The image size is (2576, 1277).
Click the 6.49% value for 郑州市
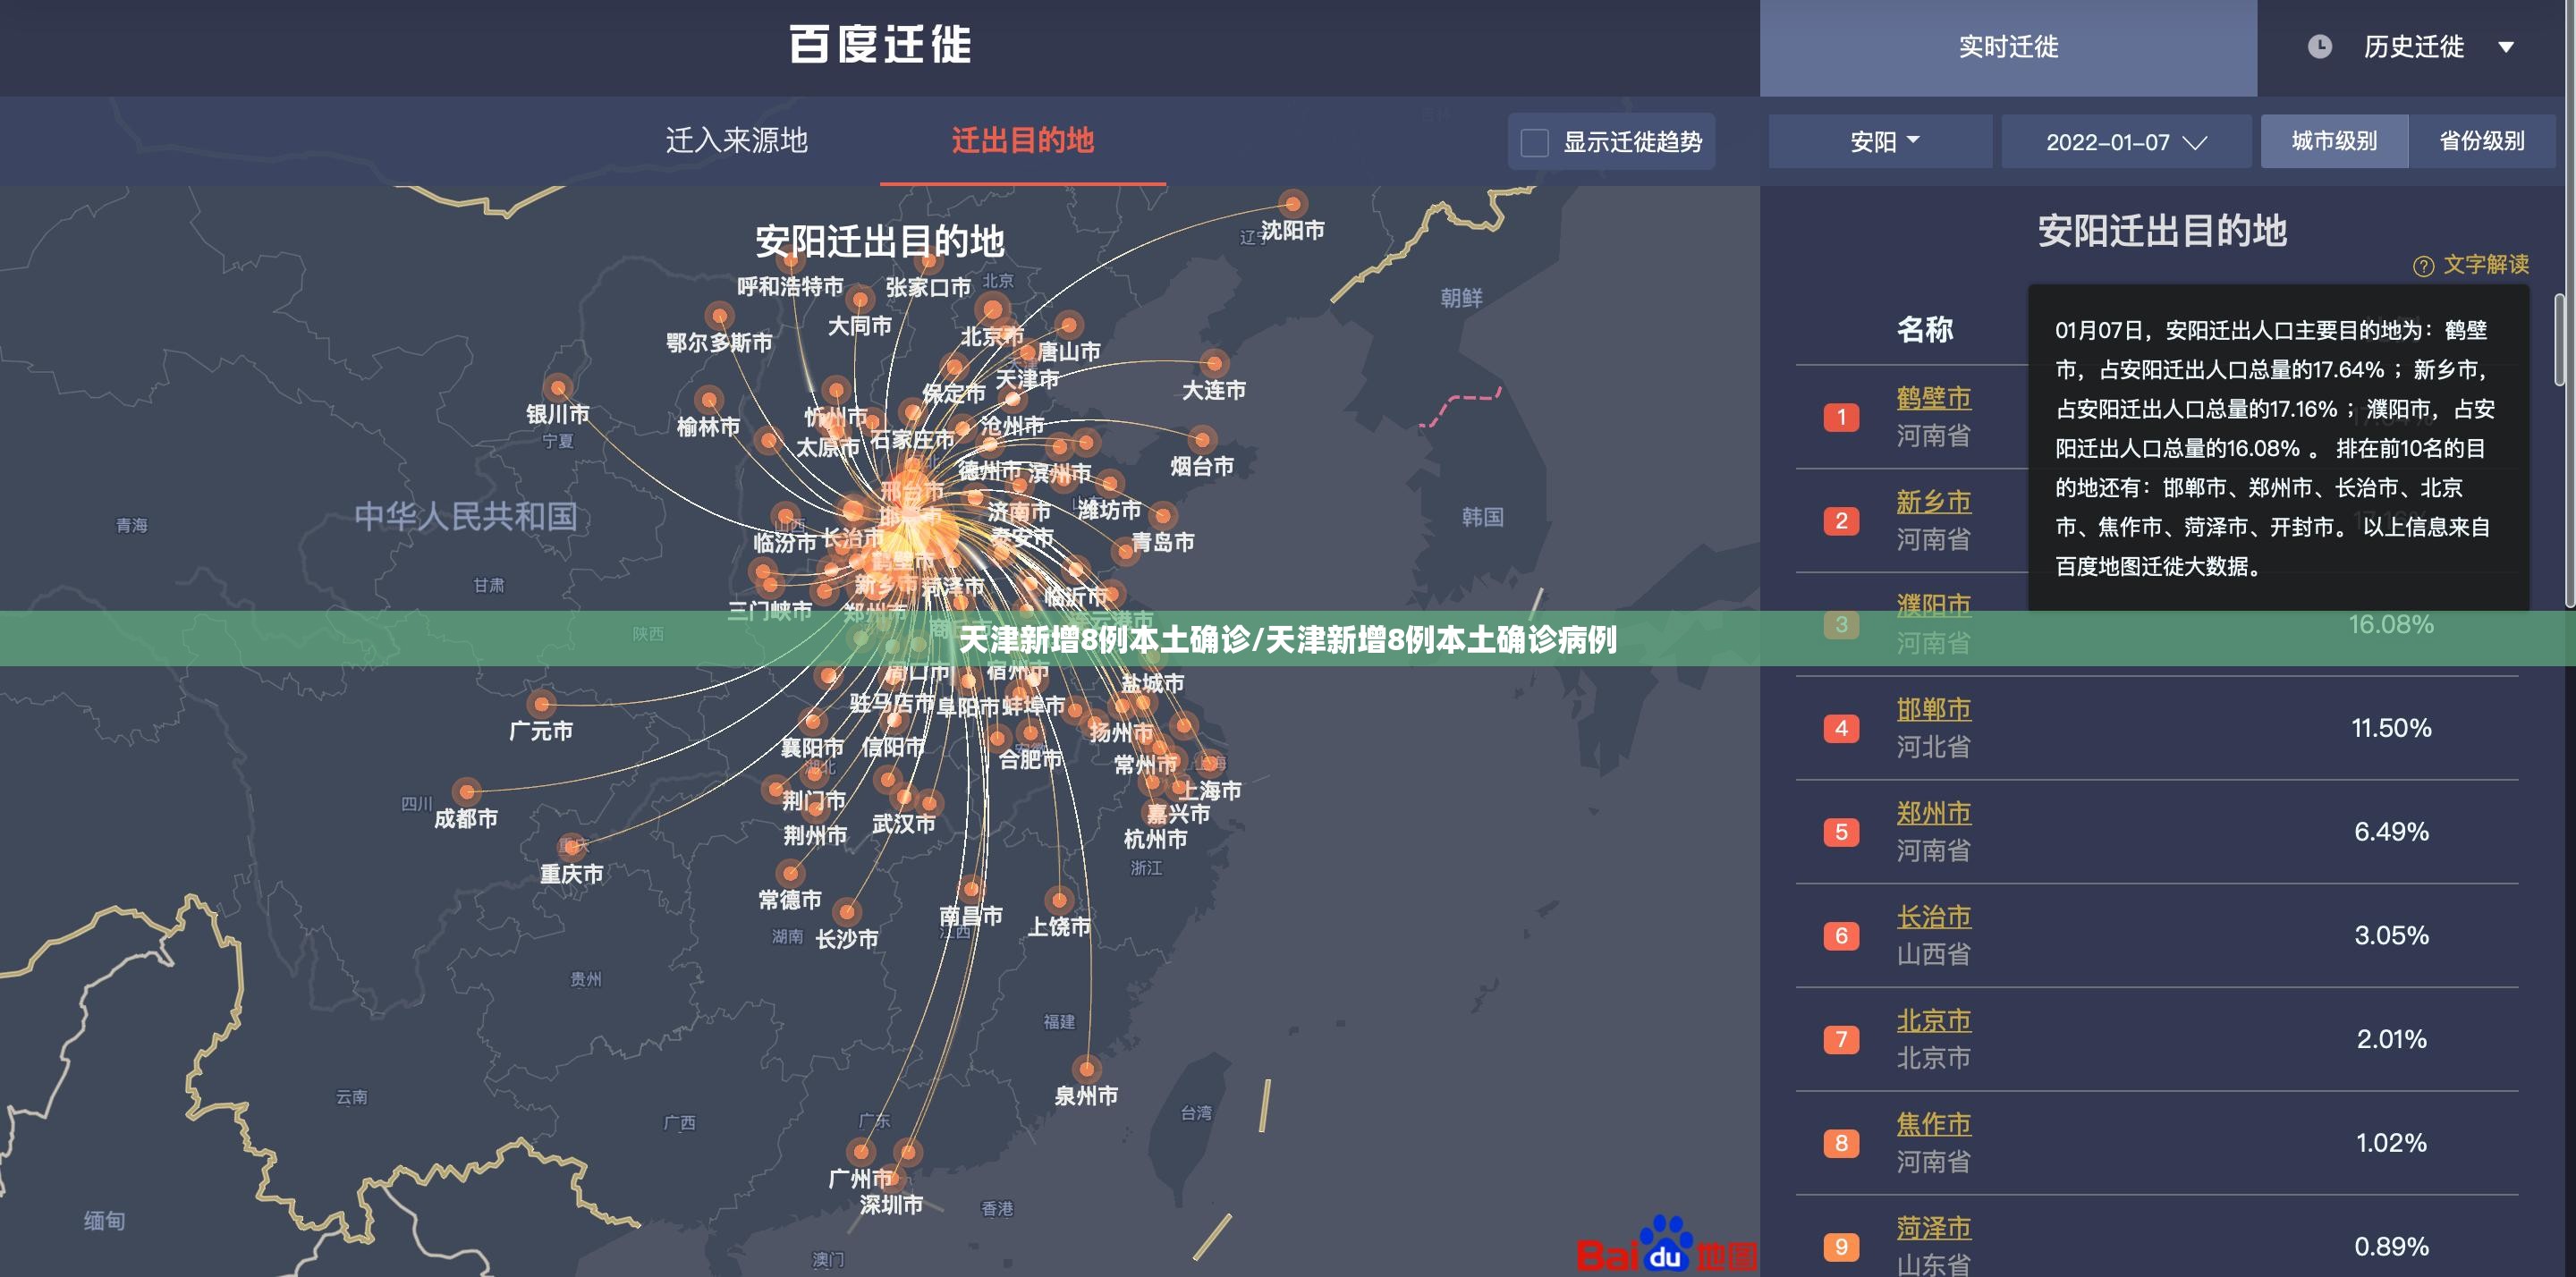pos(2391,832)
